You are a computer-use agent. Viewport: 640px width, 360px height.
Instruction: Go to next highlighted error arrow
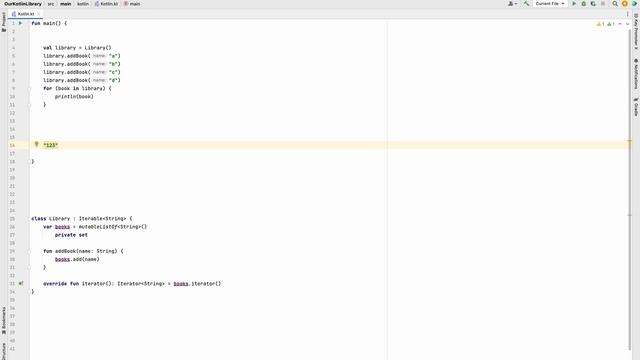(628, 24)
